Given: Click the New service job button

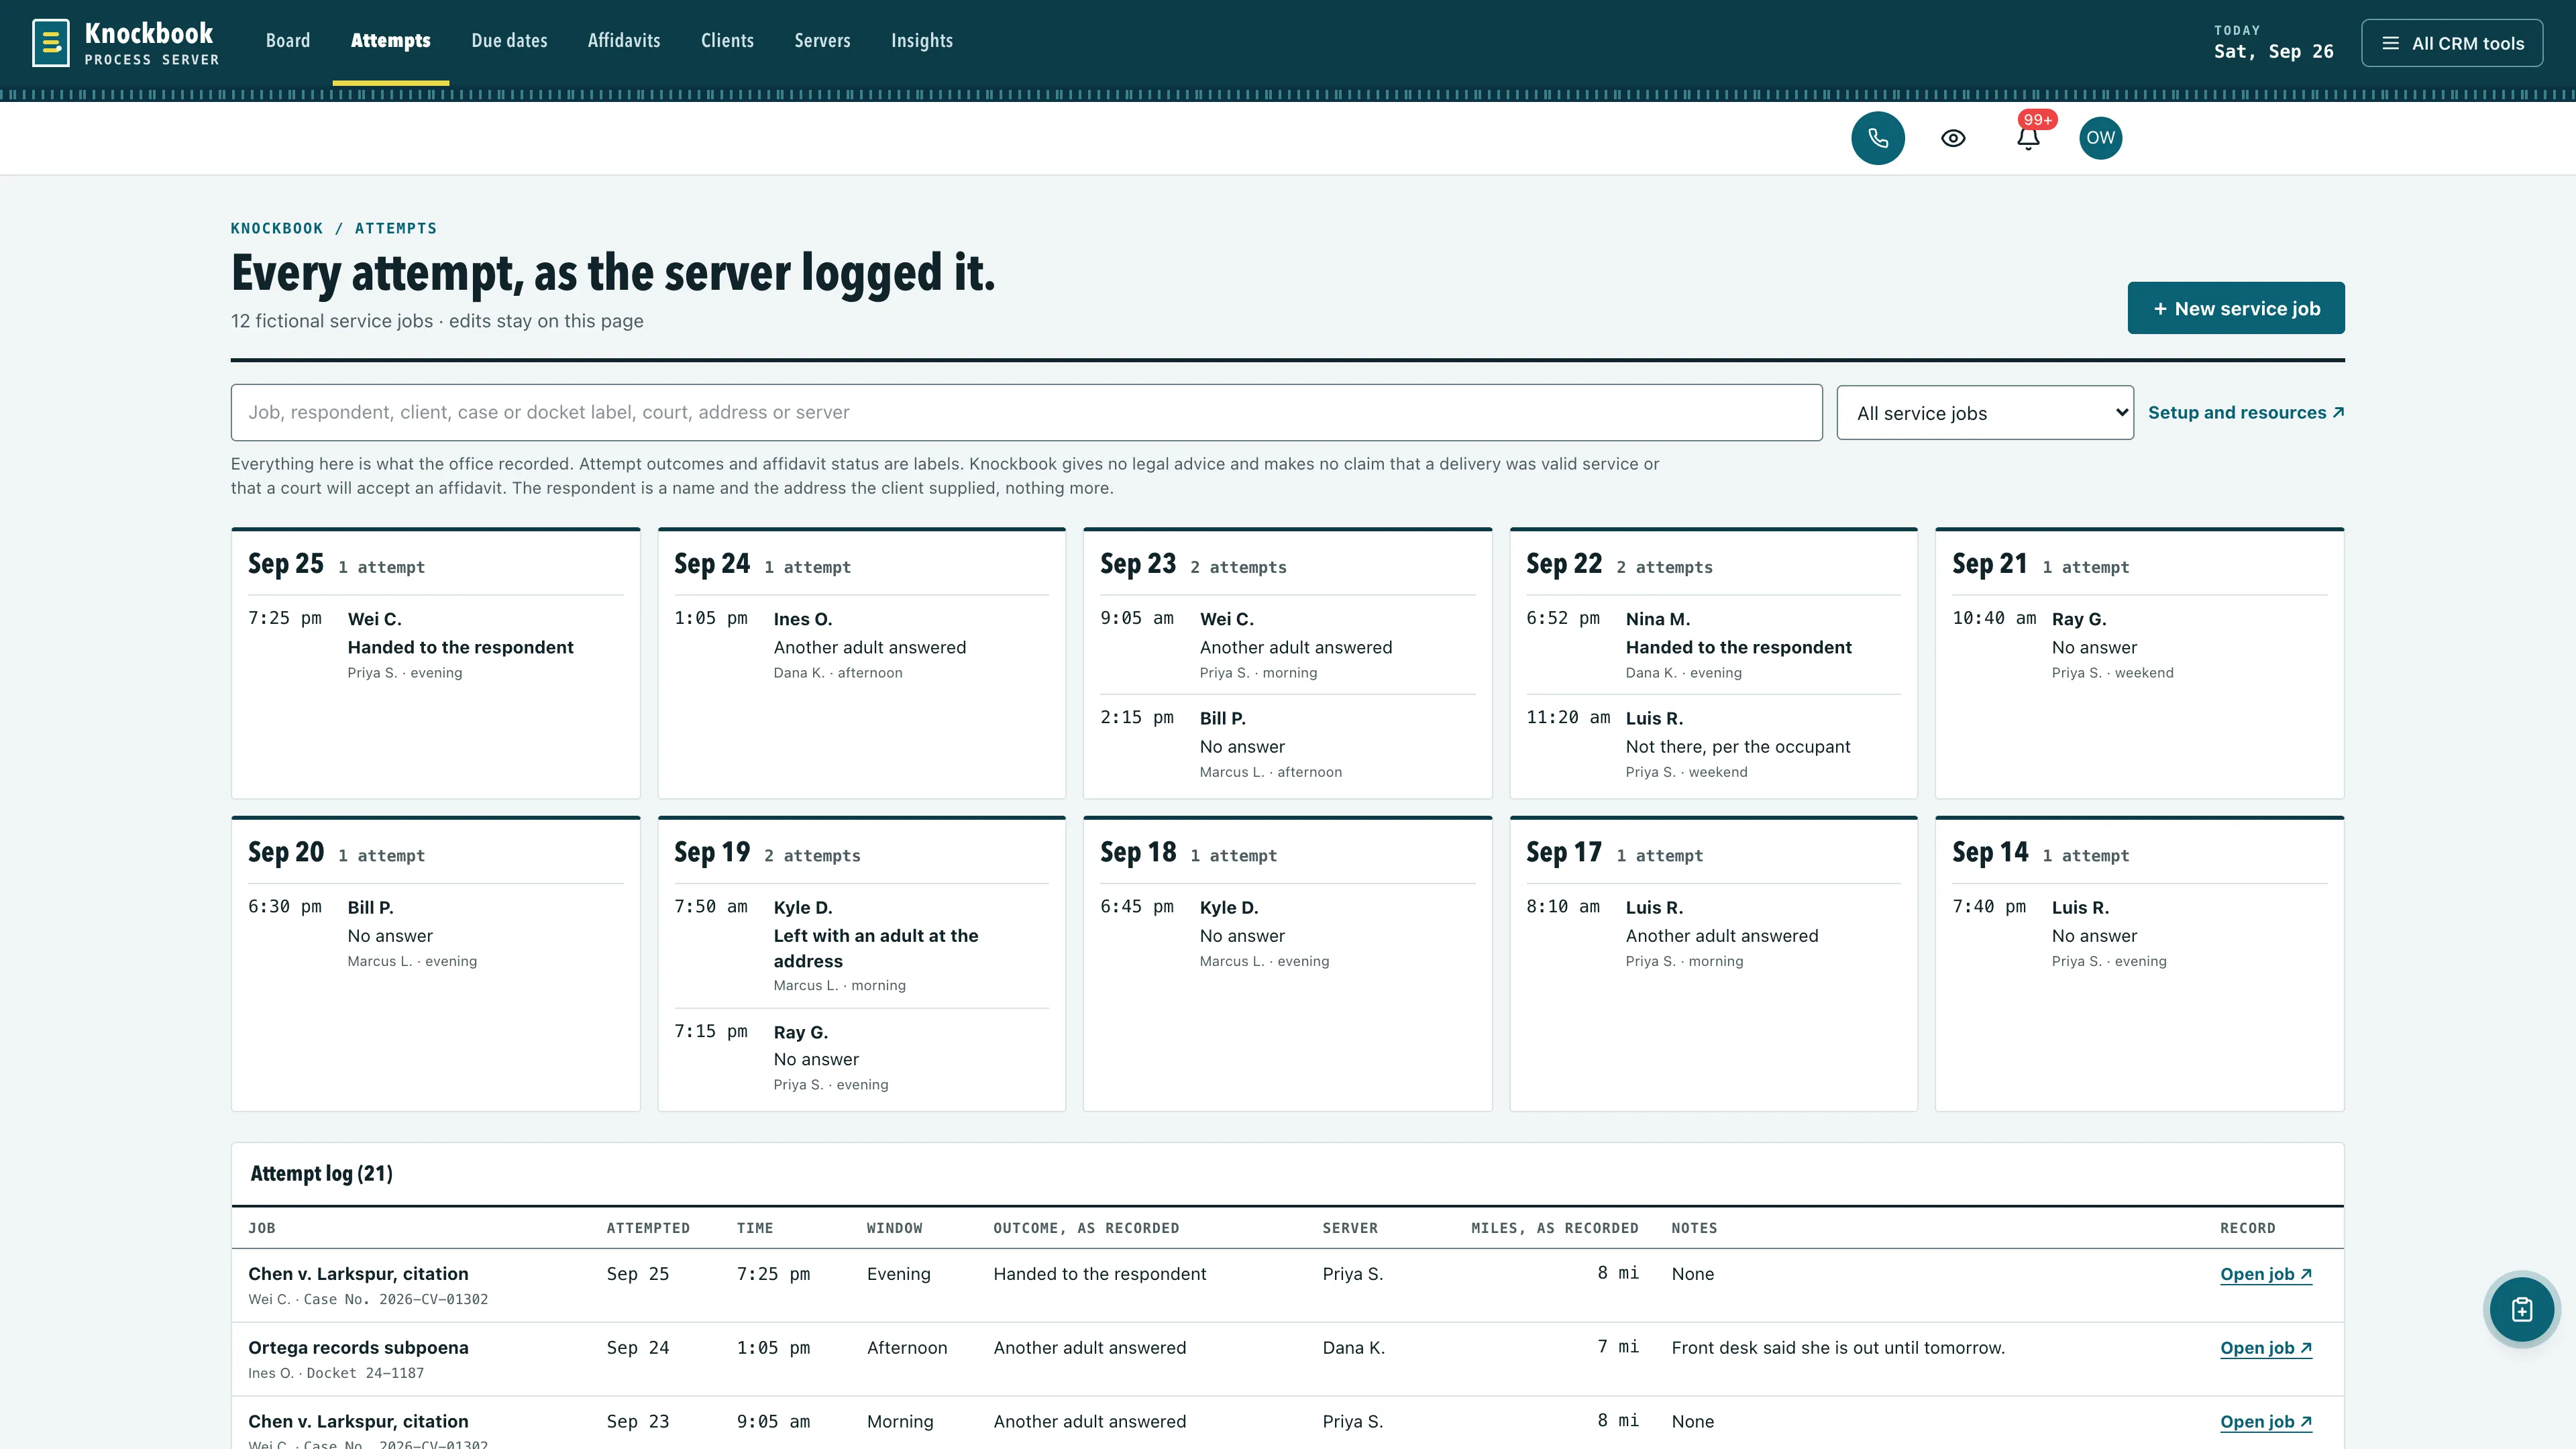Looking at the screenshot, I should tap(2235, 308).
